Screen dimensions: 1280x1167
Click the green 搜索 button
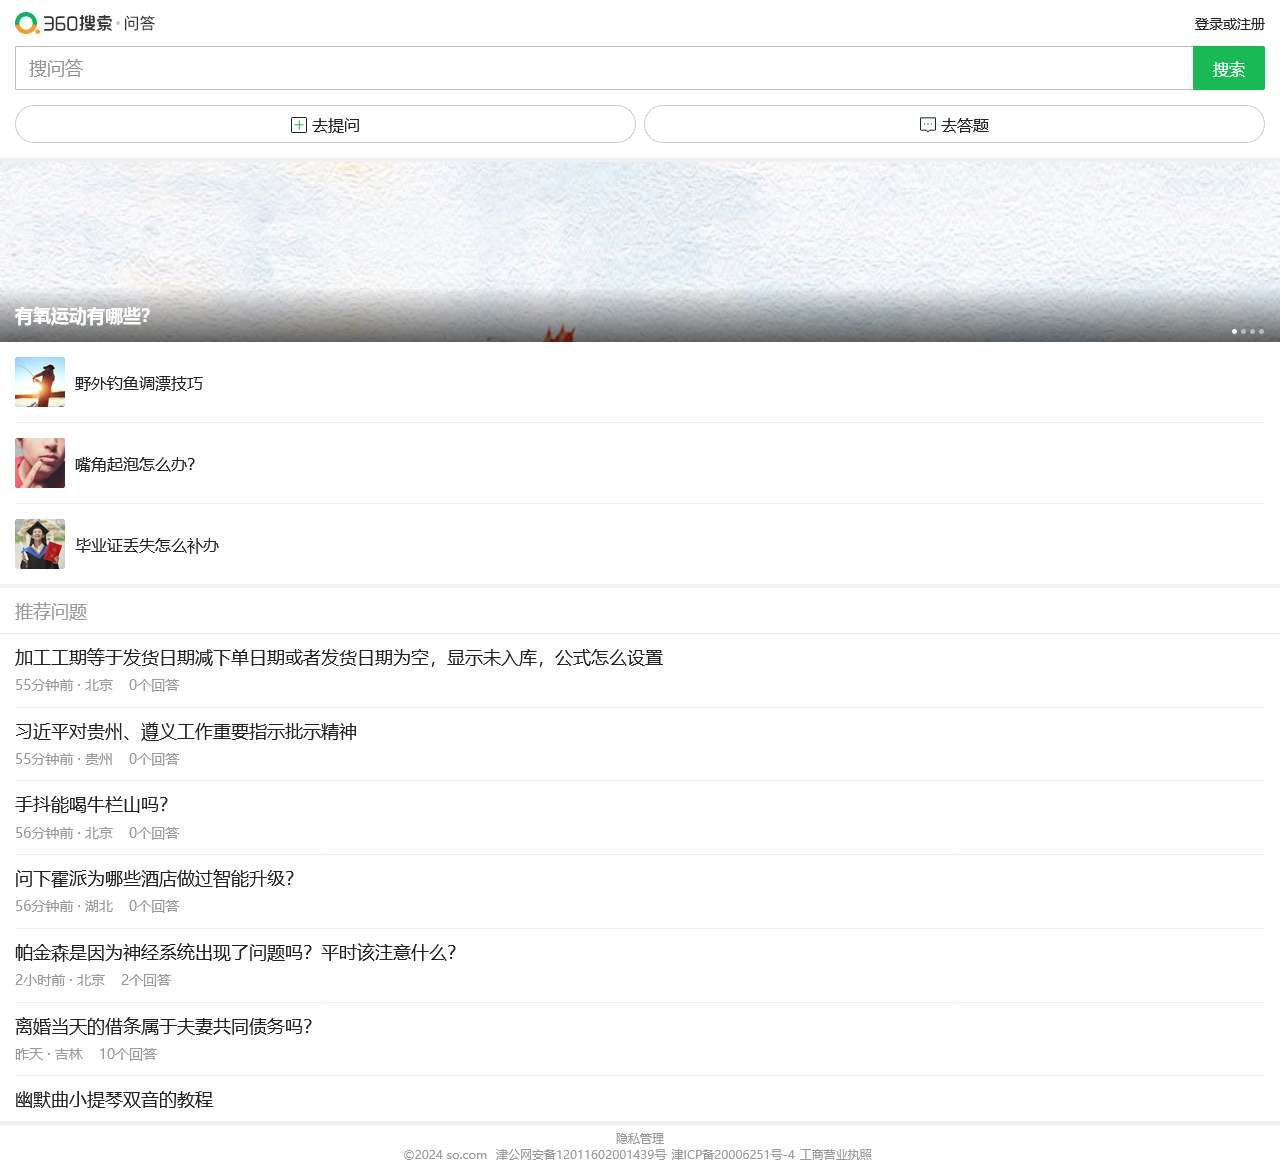(x=1229, y=68)
